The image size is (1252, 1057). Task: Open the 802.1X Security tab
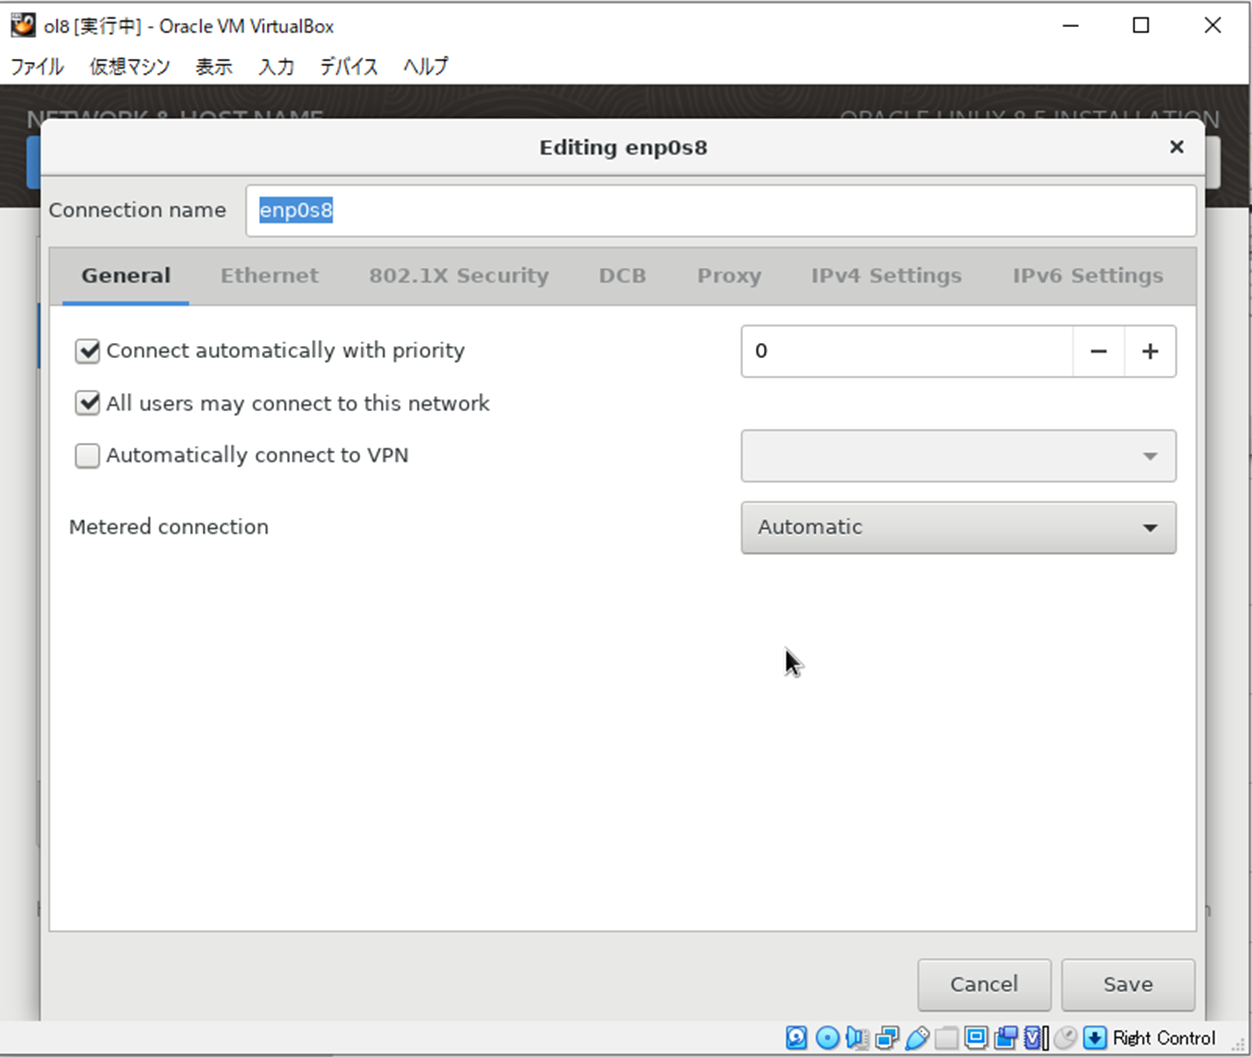(459, 276)
